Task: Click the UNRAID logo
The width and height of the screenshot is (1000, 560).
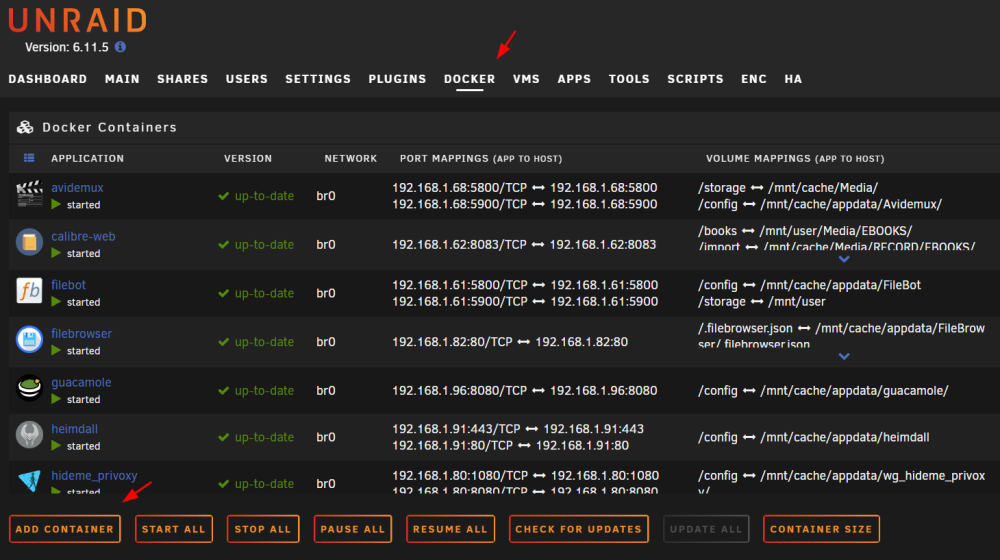Action: click(78, 20)
